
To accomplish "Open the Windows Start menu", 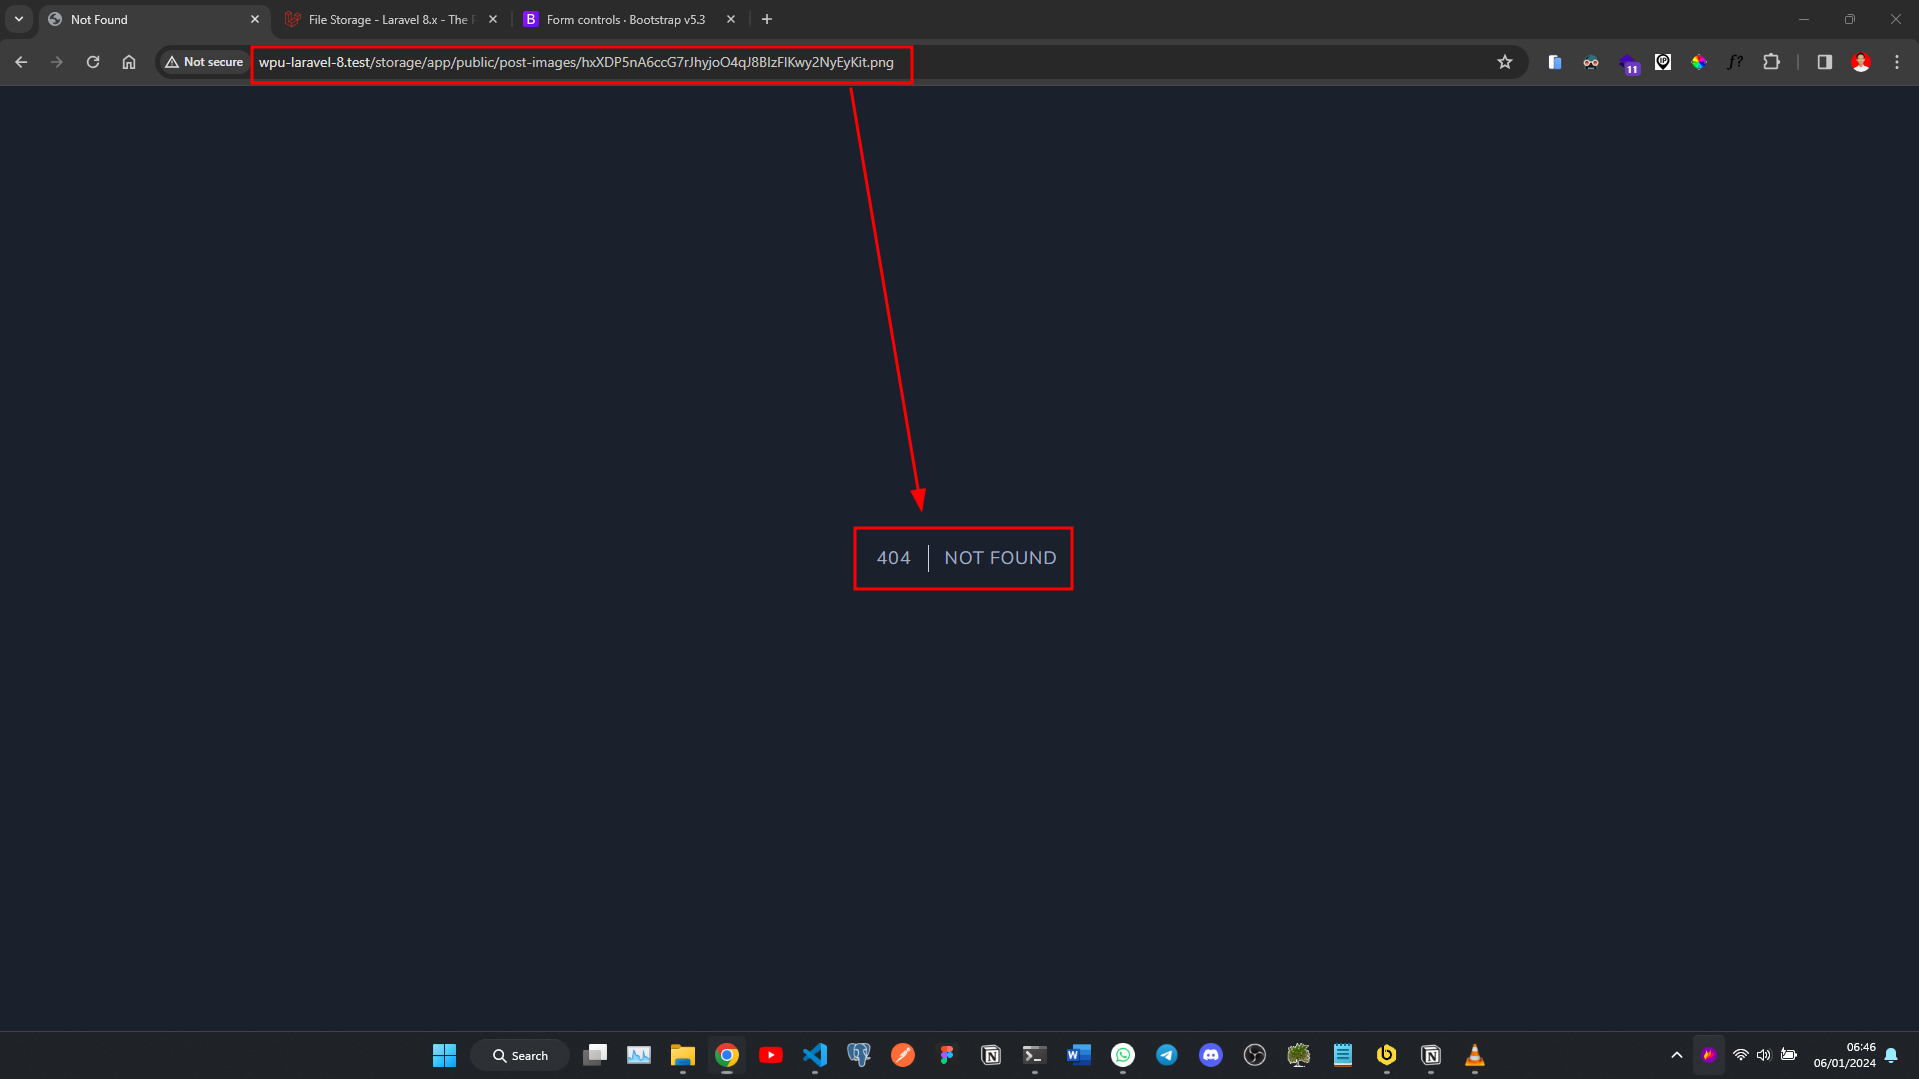I will 444,1055.
